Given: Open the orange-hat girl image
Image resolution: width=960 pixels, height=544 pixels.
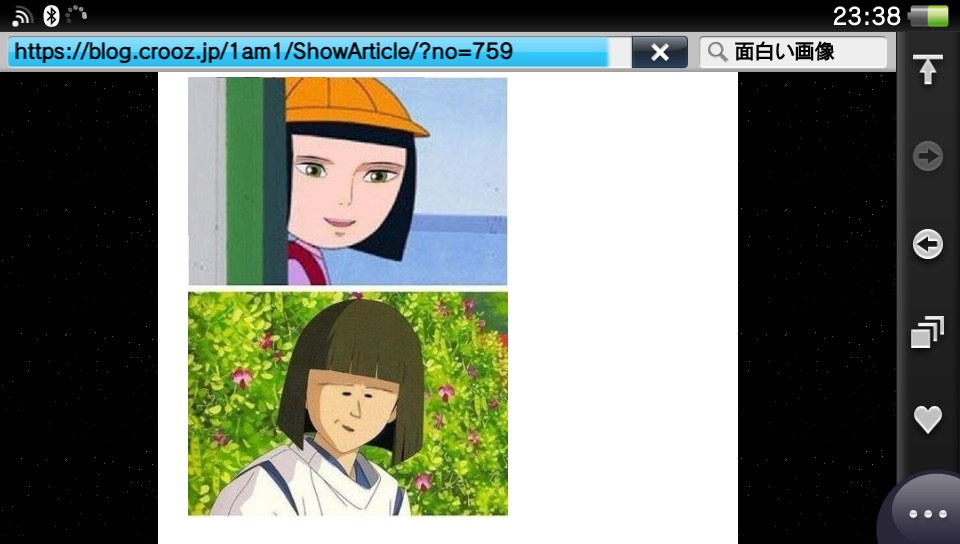Looking at the screenshot, I should click(348, 181).
